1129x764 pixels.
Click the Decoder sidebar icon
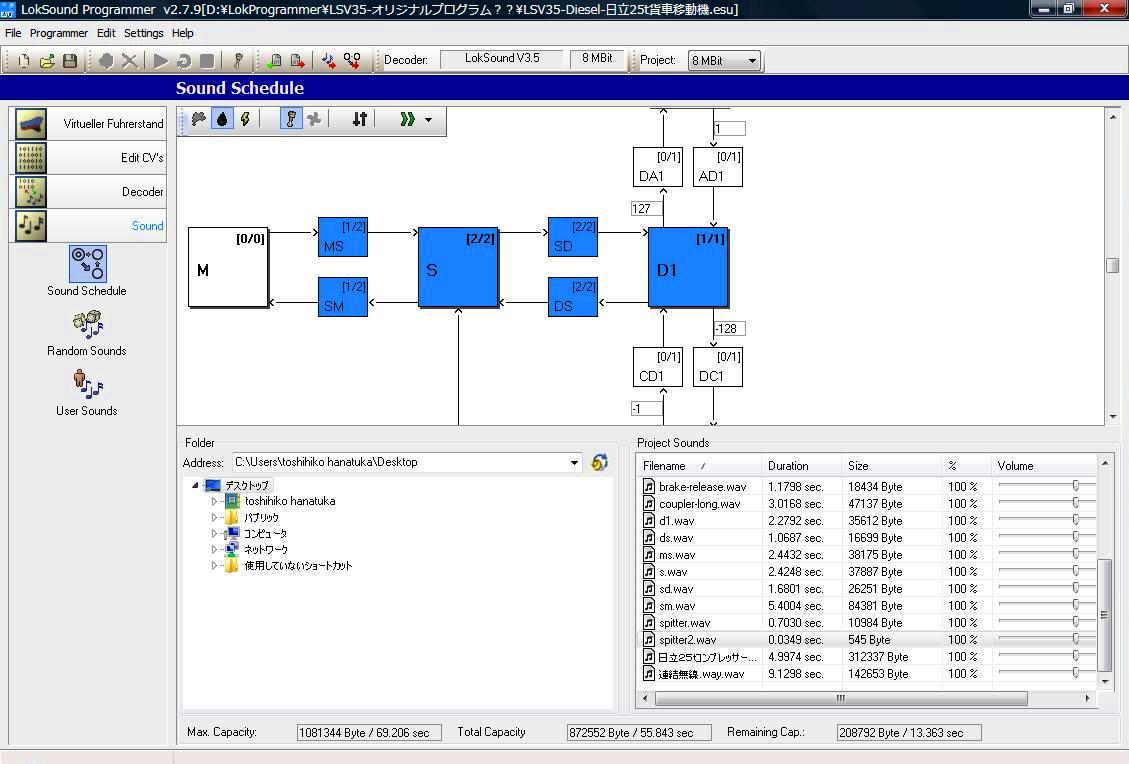31,192
